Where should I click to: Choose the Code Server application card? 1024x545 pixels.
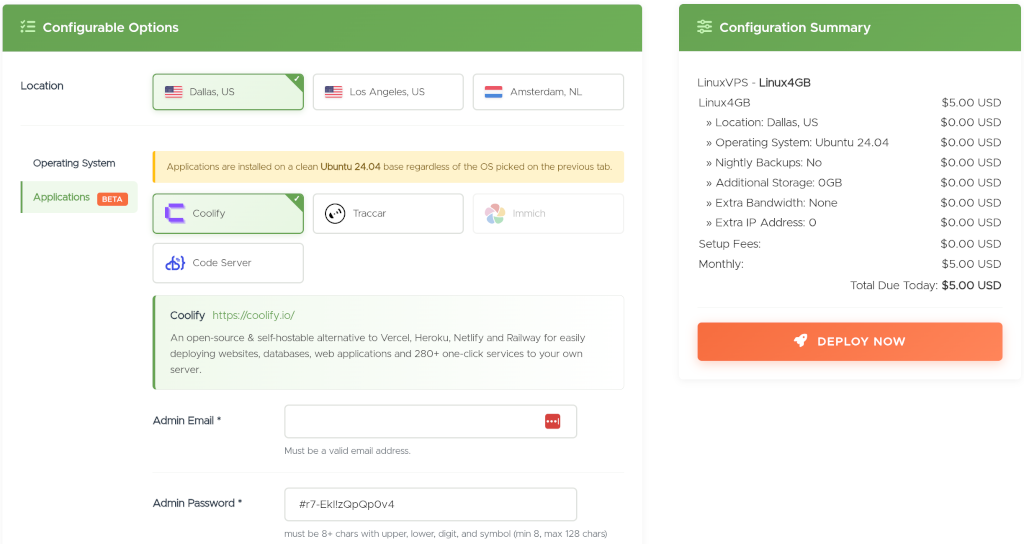click(x=228, y=263)
